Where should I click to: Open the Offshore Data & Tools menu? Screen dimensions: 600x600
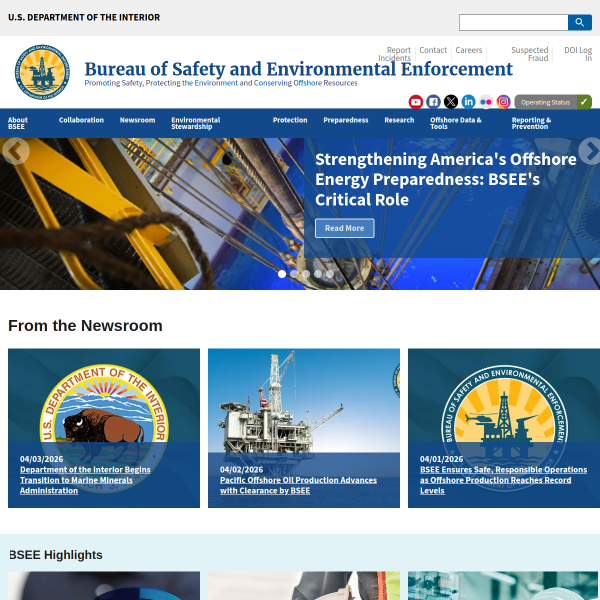click(x=455, y=123)
